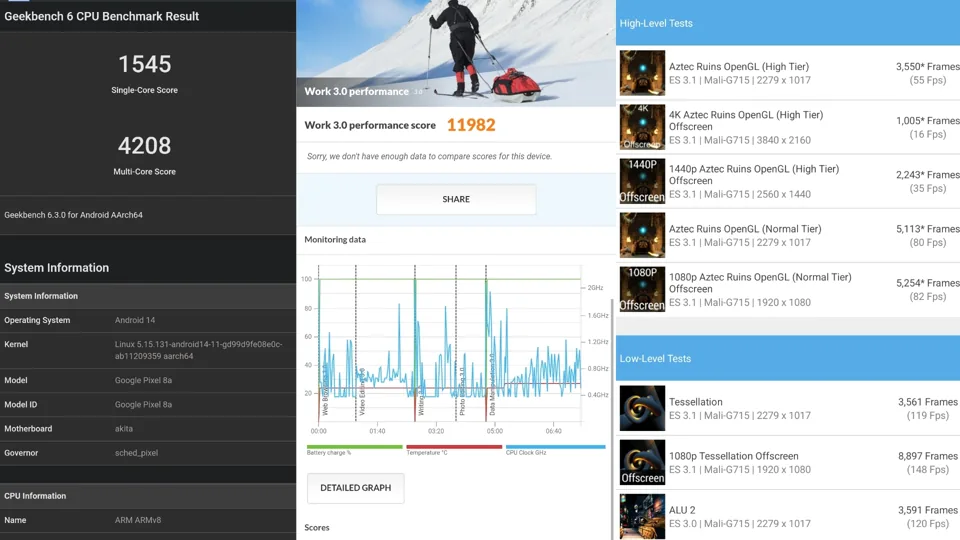960x540 pixels.
Task: Click Aztec Ruins OpenGL Normal Tier icon
Action: [x=642, y=235]
